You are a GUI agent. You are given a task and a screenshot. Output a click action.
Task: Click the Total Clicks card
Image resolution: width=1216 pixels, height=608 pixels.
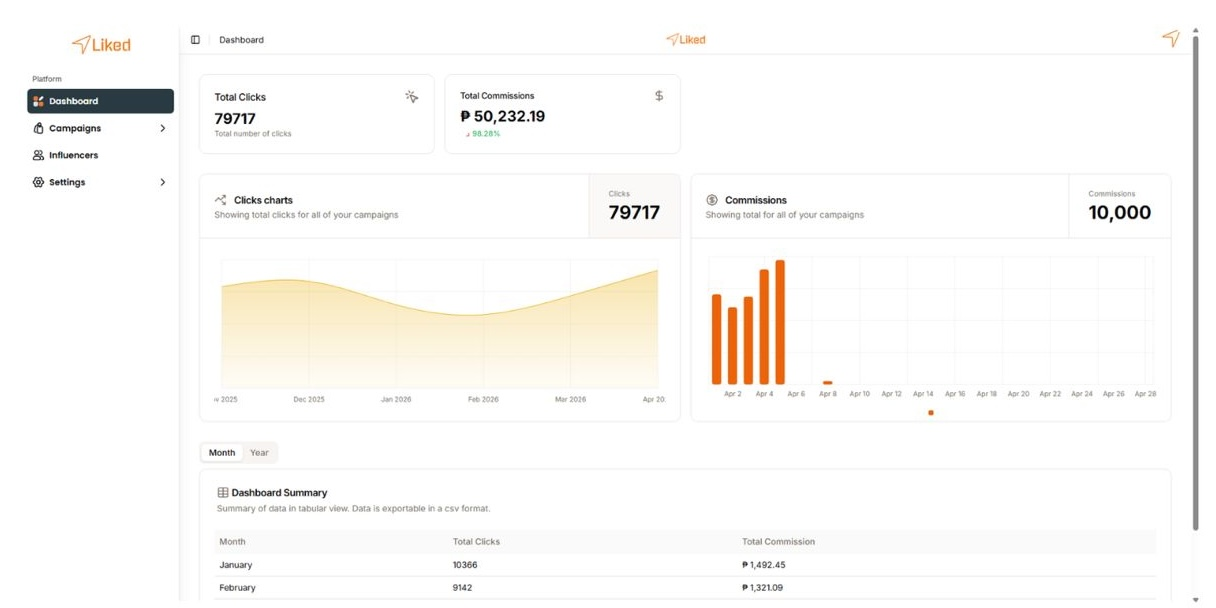click(317, 114)
